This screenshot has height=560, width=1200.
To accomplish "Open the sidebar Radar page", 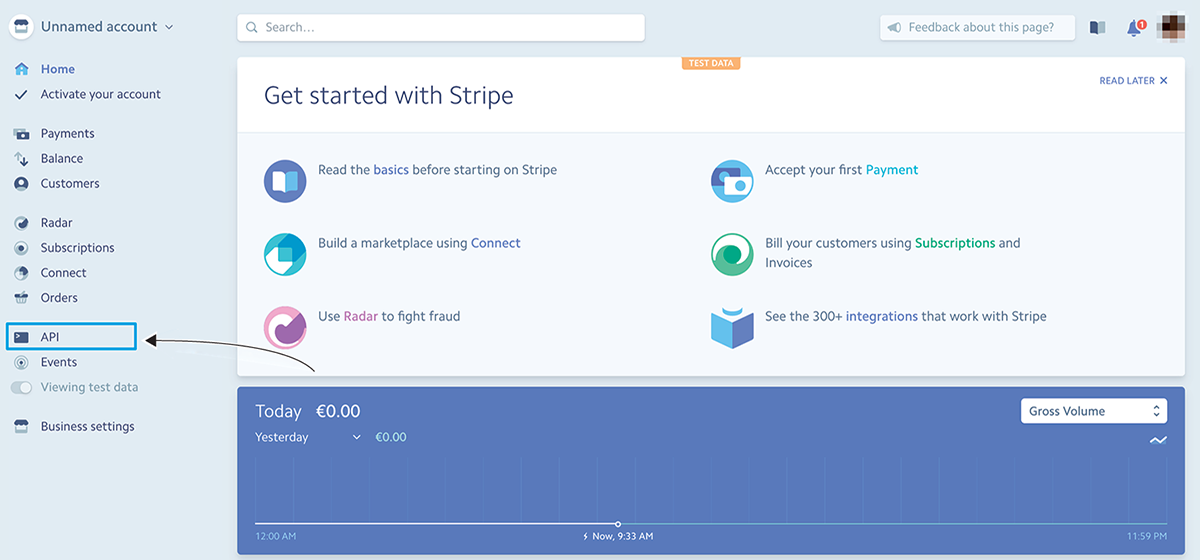I will click(57, 223).
